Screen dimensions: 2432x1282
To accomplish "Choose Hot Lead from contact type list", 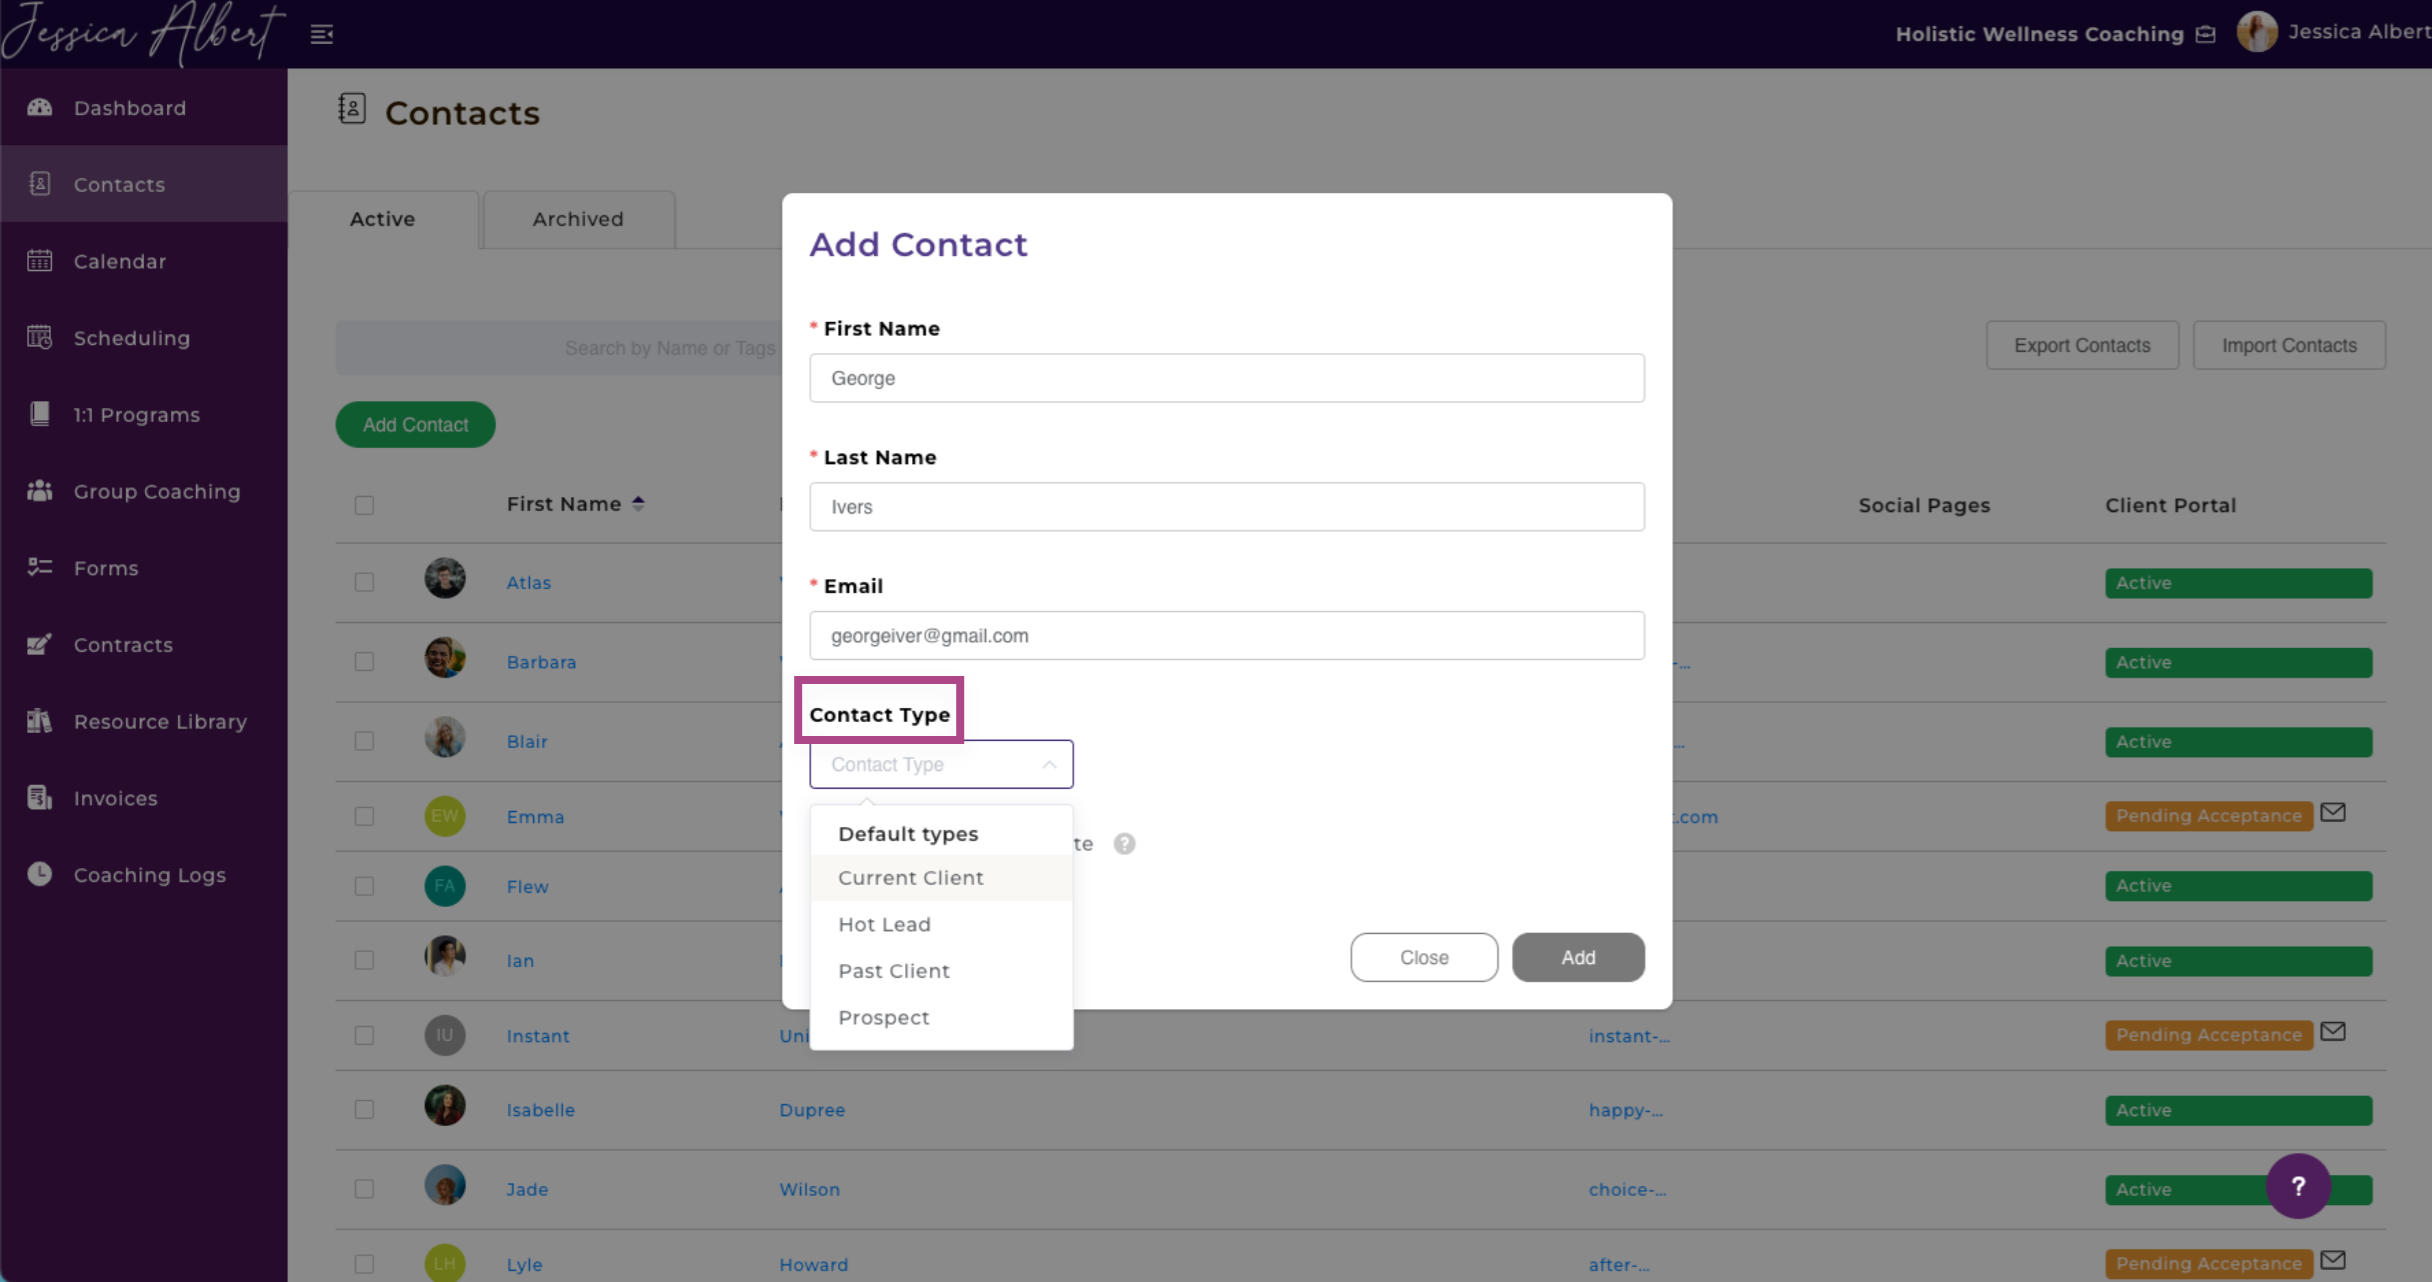I will tap(884, 924).
